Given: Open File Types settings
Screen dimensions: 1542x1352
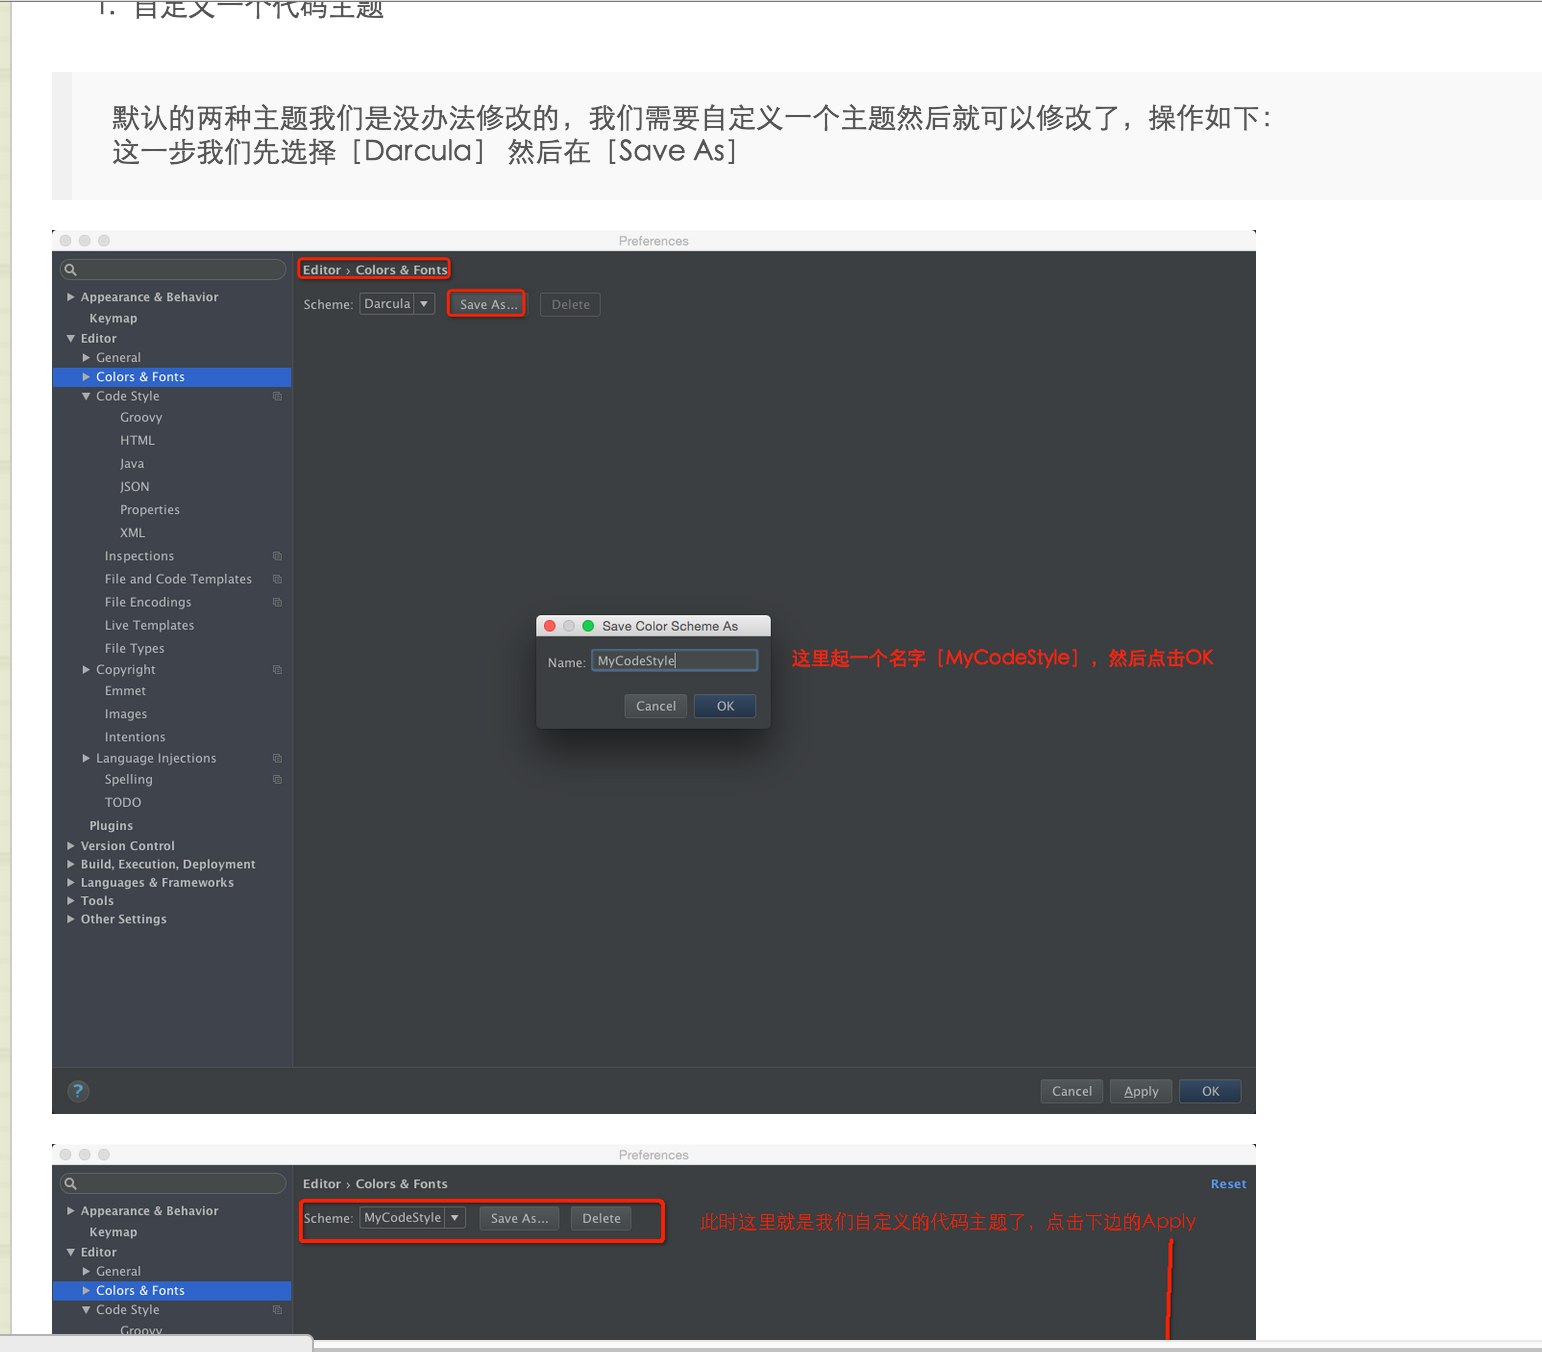Looking at the screenshot, I should point(135,649).
